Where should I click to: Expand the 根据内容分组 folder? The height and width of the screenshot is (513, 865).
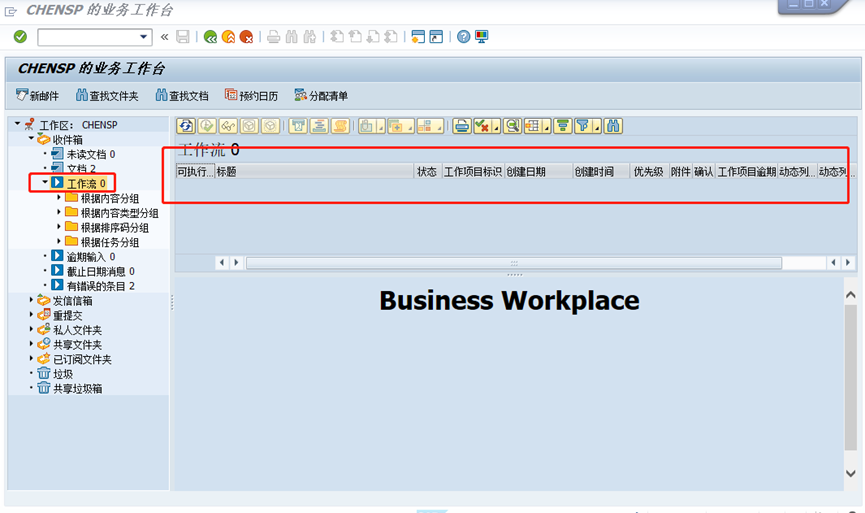pos(59,197)
